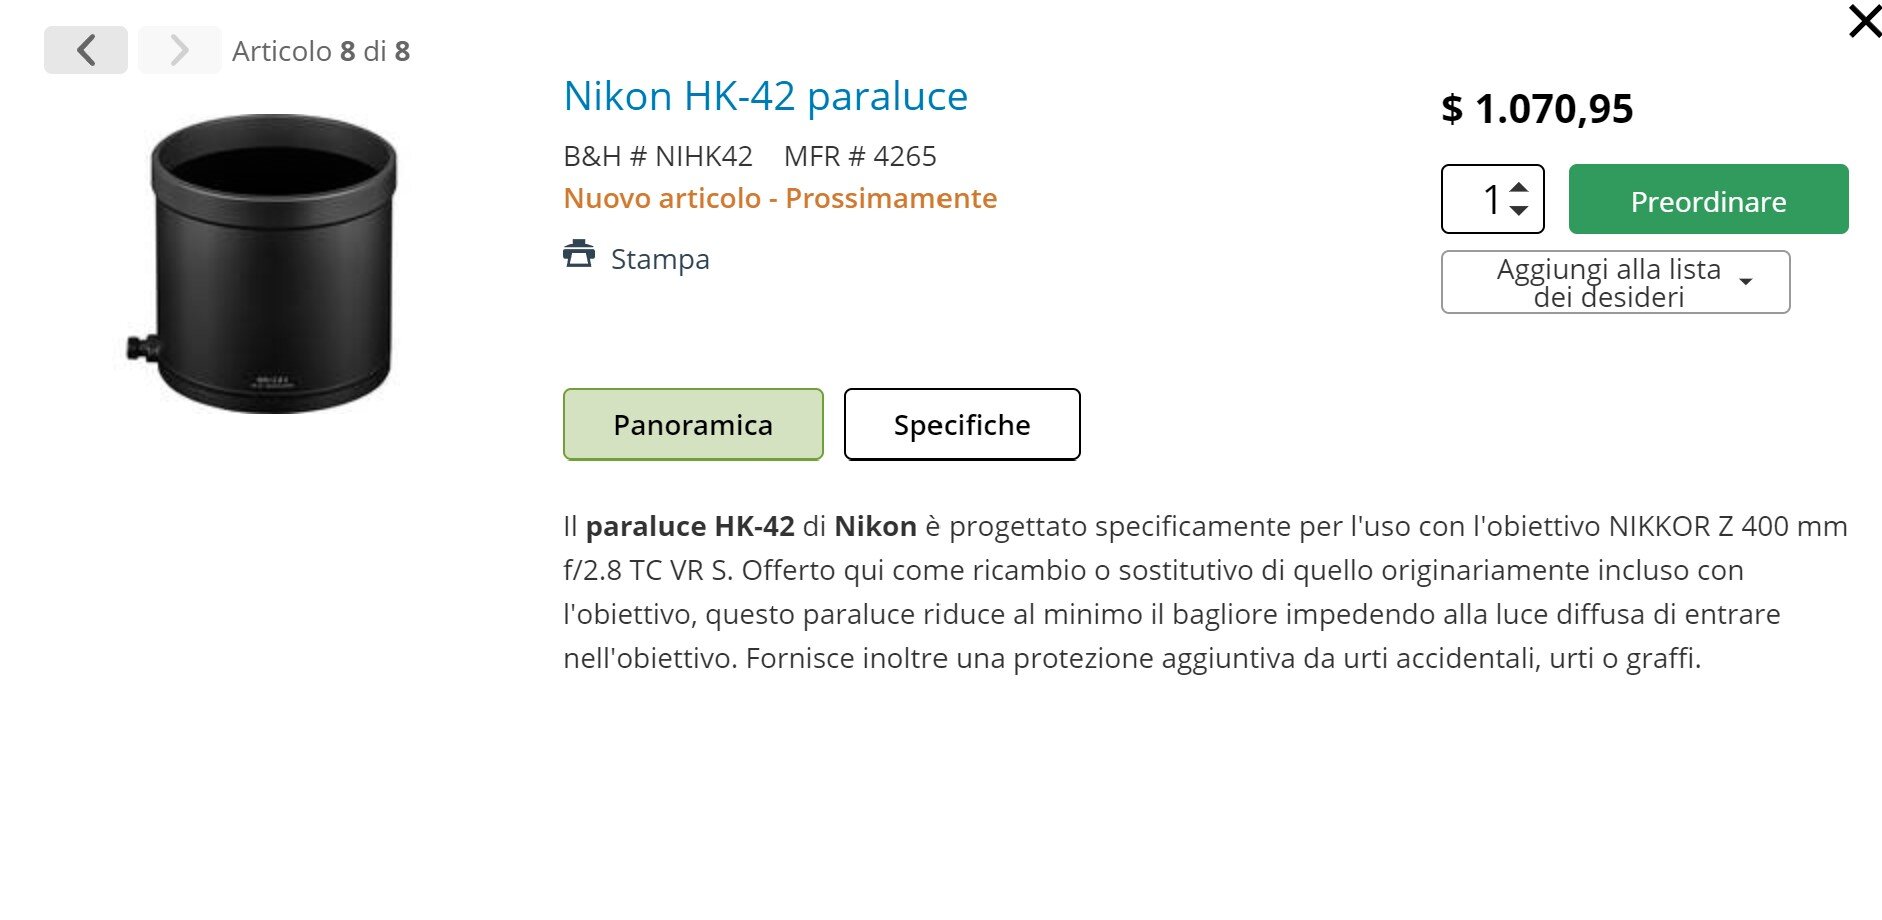Add item via Aggiungi alla lista dei desideri
This screenshot has width=1882, height=920.
point(1608,282)
